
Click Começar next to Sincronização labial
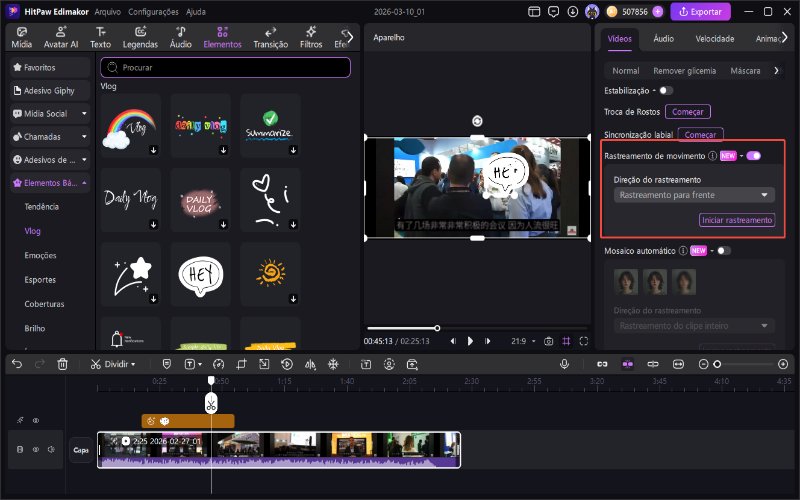coord(700,134)
